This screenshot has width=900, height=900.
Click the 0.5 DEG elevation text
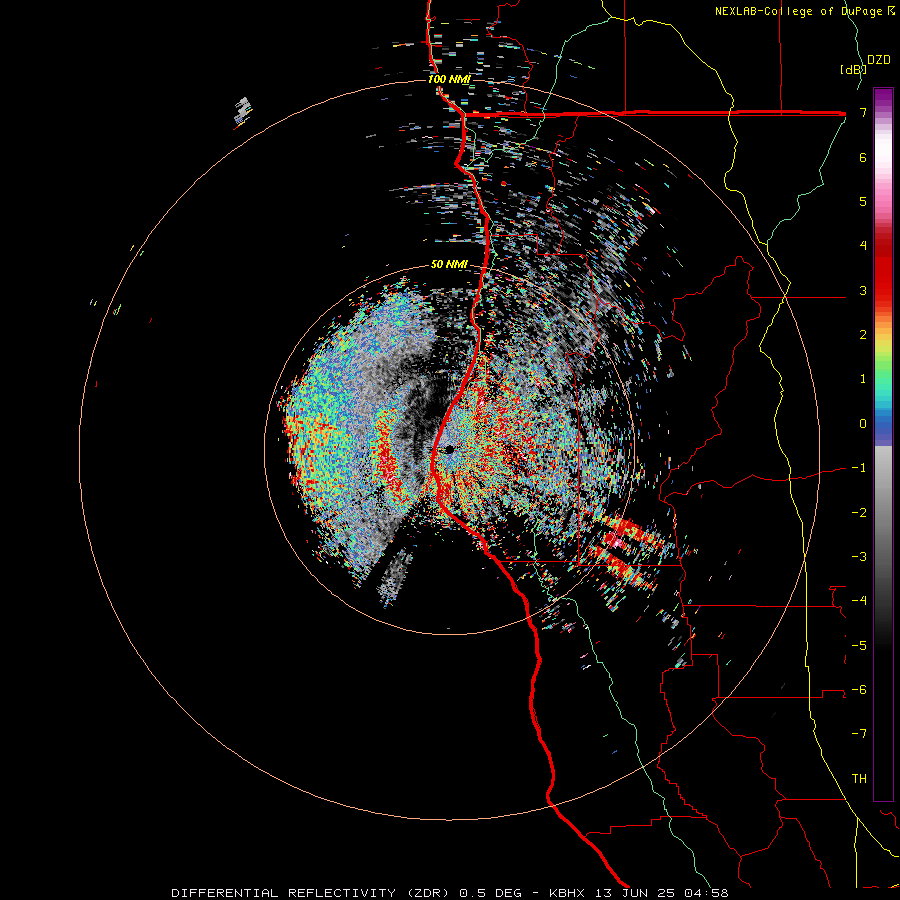click(490, 893)
